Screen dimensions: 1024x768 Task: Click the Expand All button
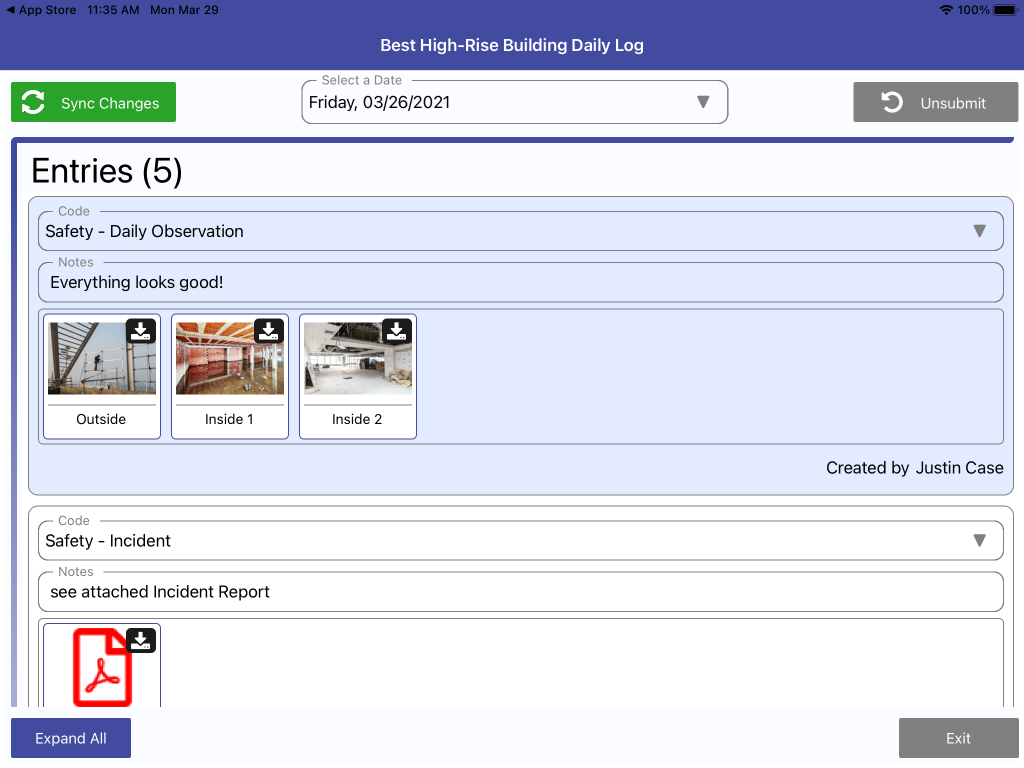(x=71, y=738)
